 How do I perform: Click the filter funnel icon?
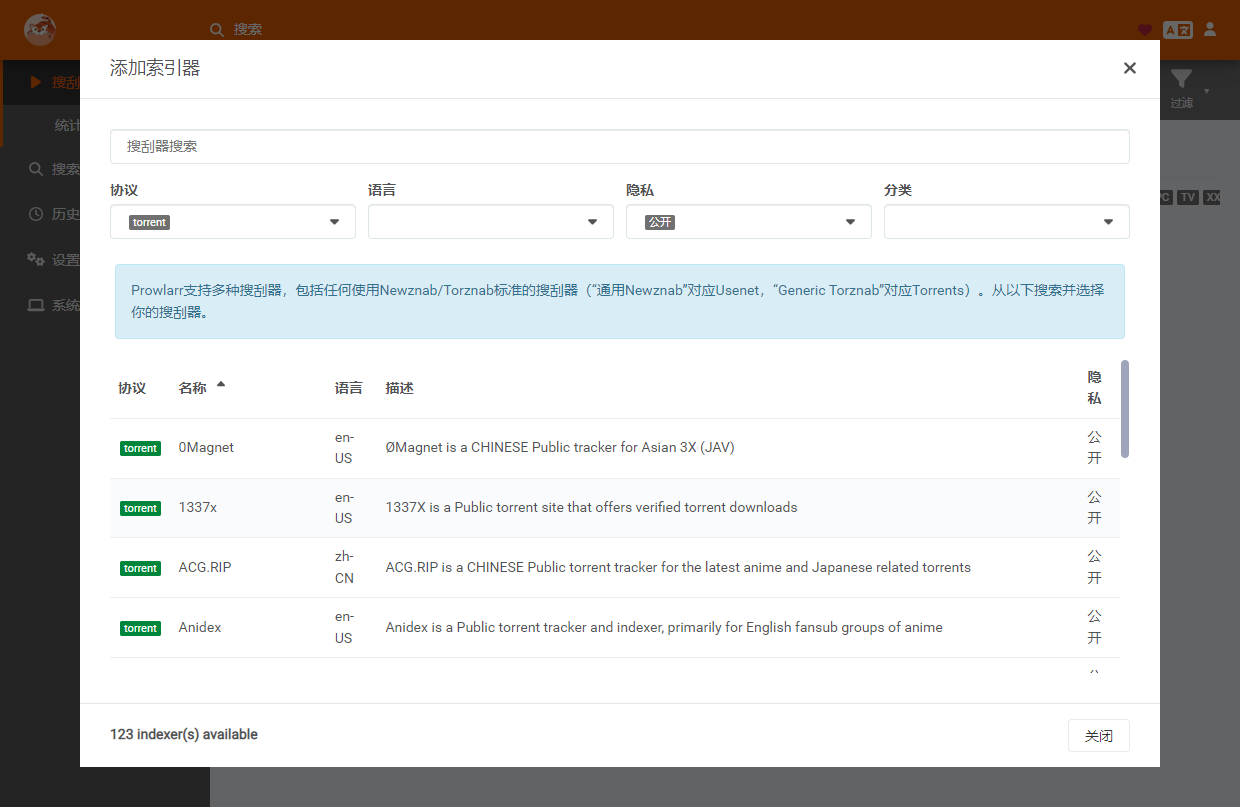click(1182, 80)
